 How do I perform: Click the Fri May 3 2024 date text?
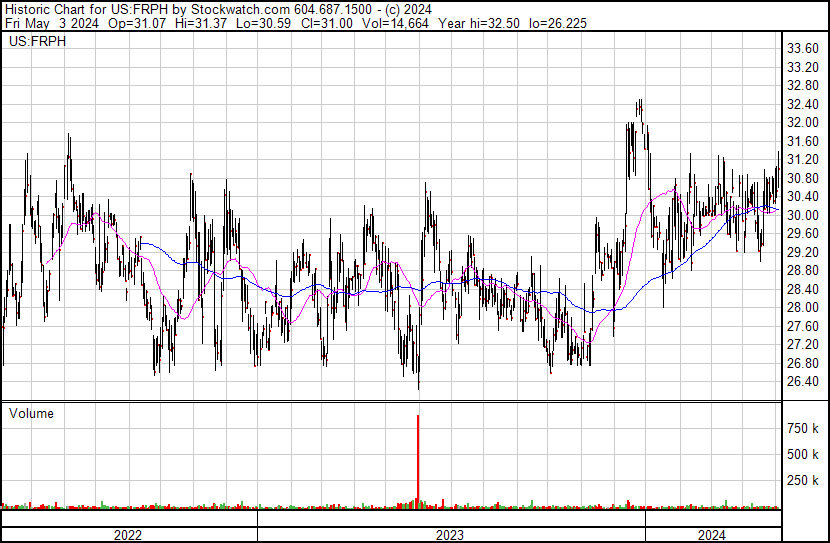click(x=51, y=23)
